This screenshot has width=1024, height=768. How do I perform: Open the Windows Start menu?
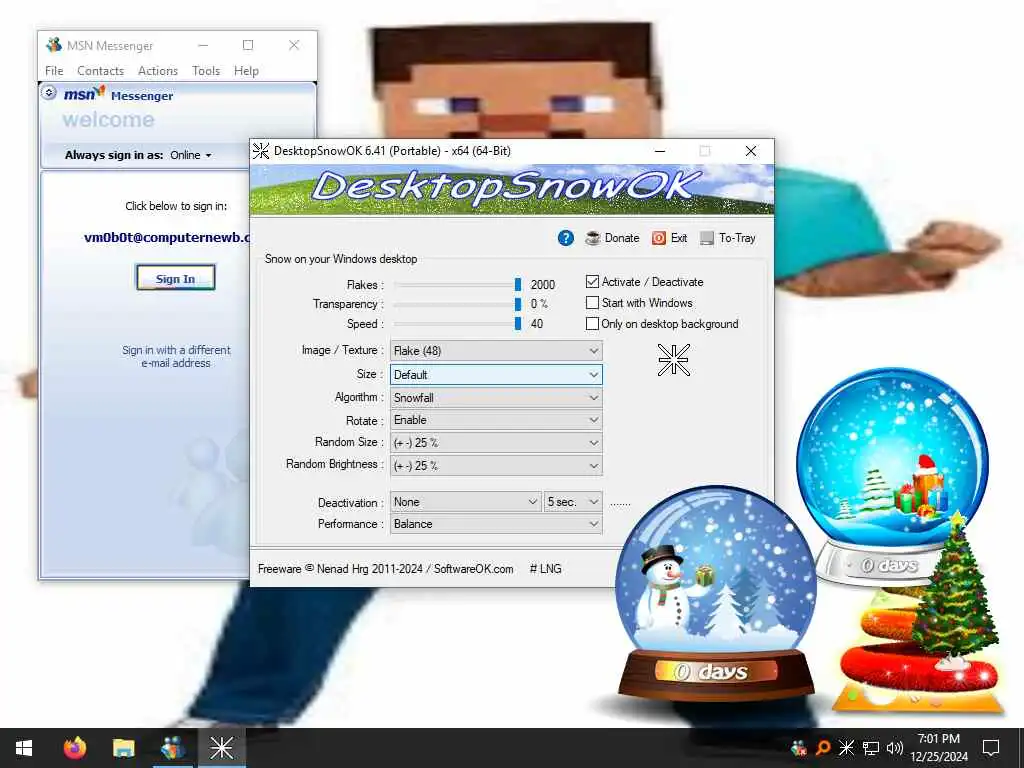pyautogui.click(x=24, y=748)
